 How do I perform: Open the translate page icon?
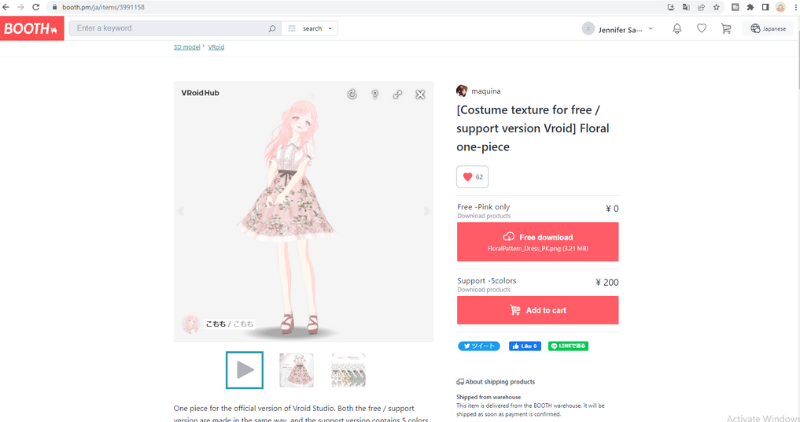click(x=686, y=7)
